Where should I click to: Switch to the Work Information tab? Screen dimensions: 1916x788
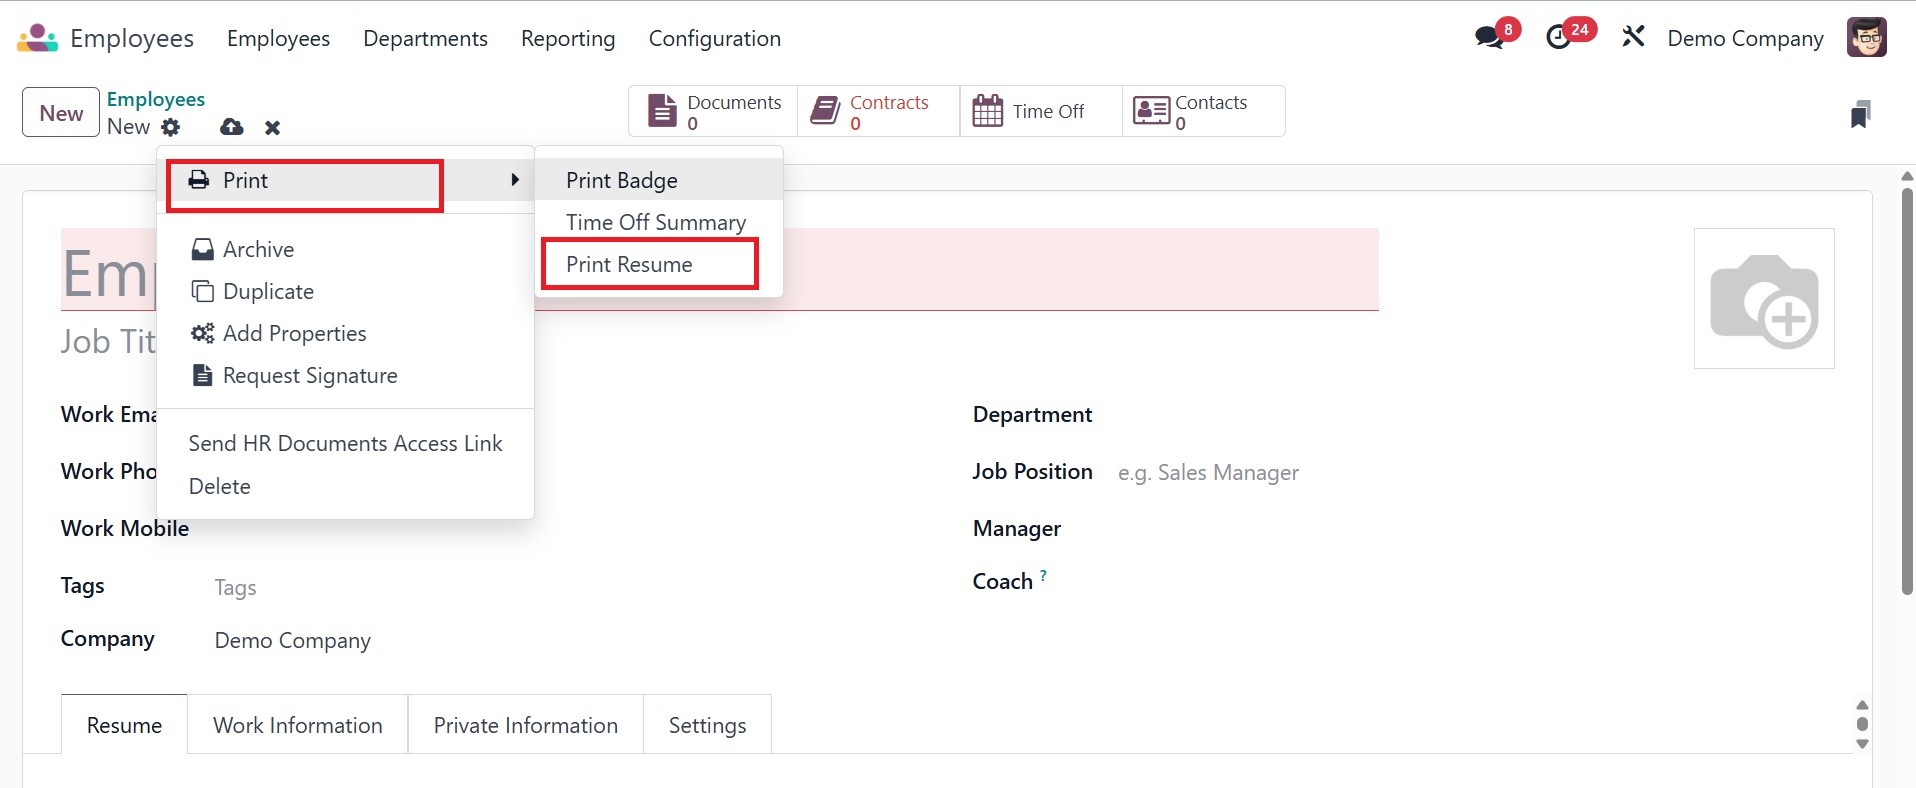(x=297, y=725)
